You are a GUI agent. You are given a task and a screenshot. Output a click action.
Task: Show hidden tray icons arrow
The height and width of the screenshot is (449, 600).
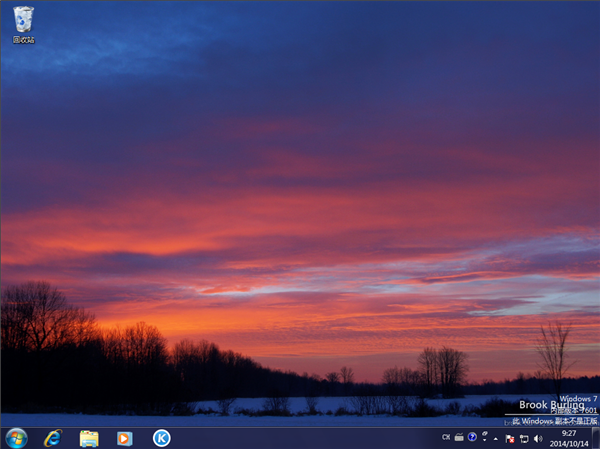[495, 438]
